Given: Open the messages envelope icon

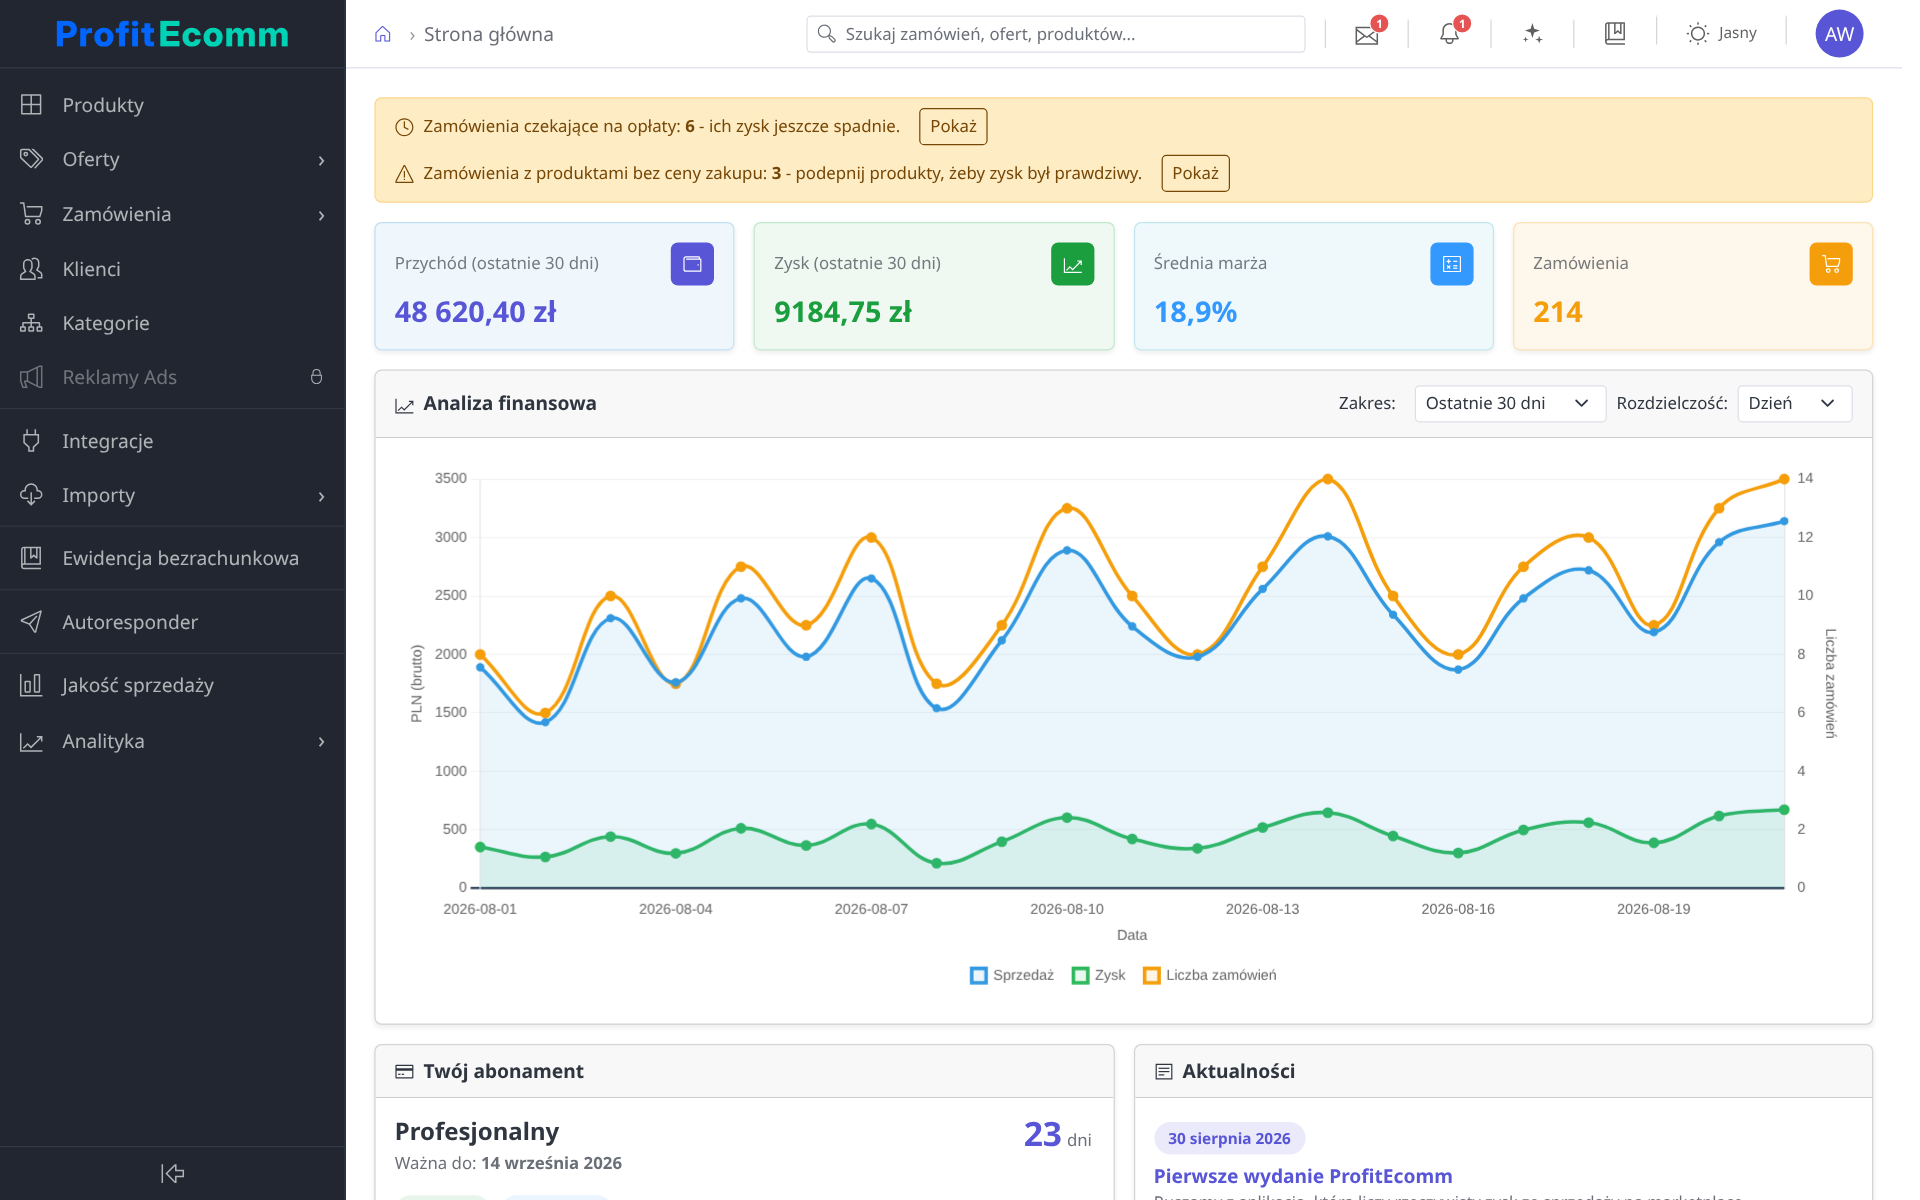Looking at the screenshot, I should (x=1366, y=35).
